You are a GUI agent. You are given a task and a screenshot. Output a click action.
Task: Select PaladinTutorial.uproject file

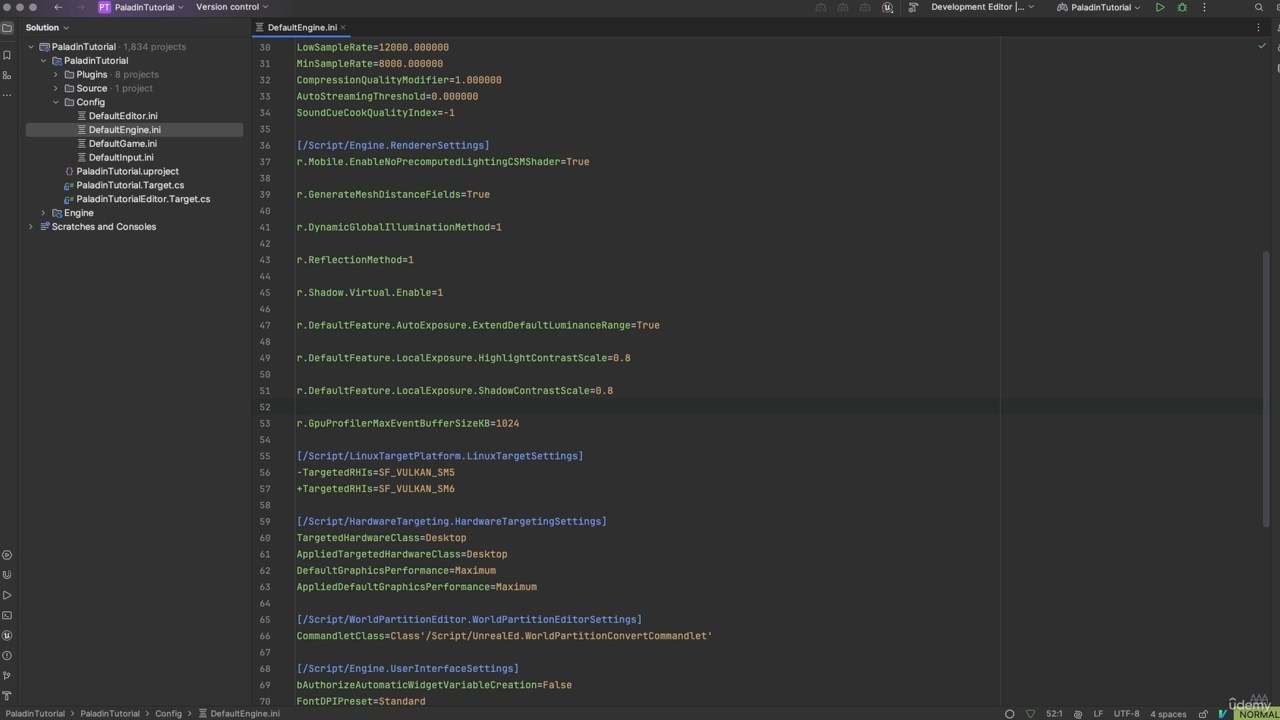pos(127,171)
